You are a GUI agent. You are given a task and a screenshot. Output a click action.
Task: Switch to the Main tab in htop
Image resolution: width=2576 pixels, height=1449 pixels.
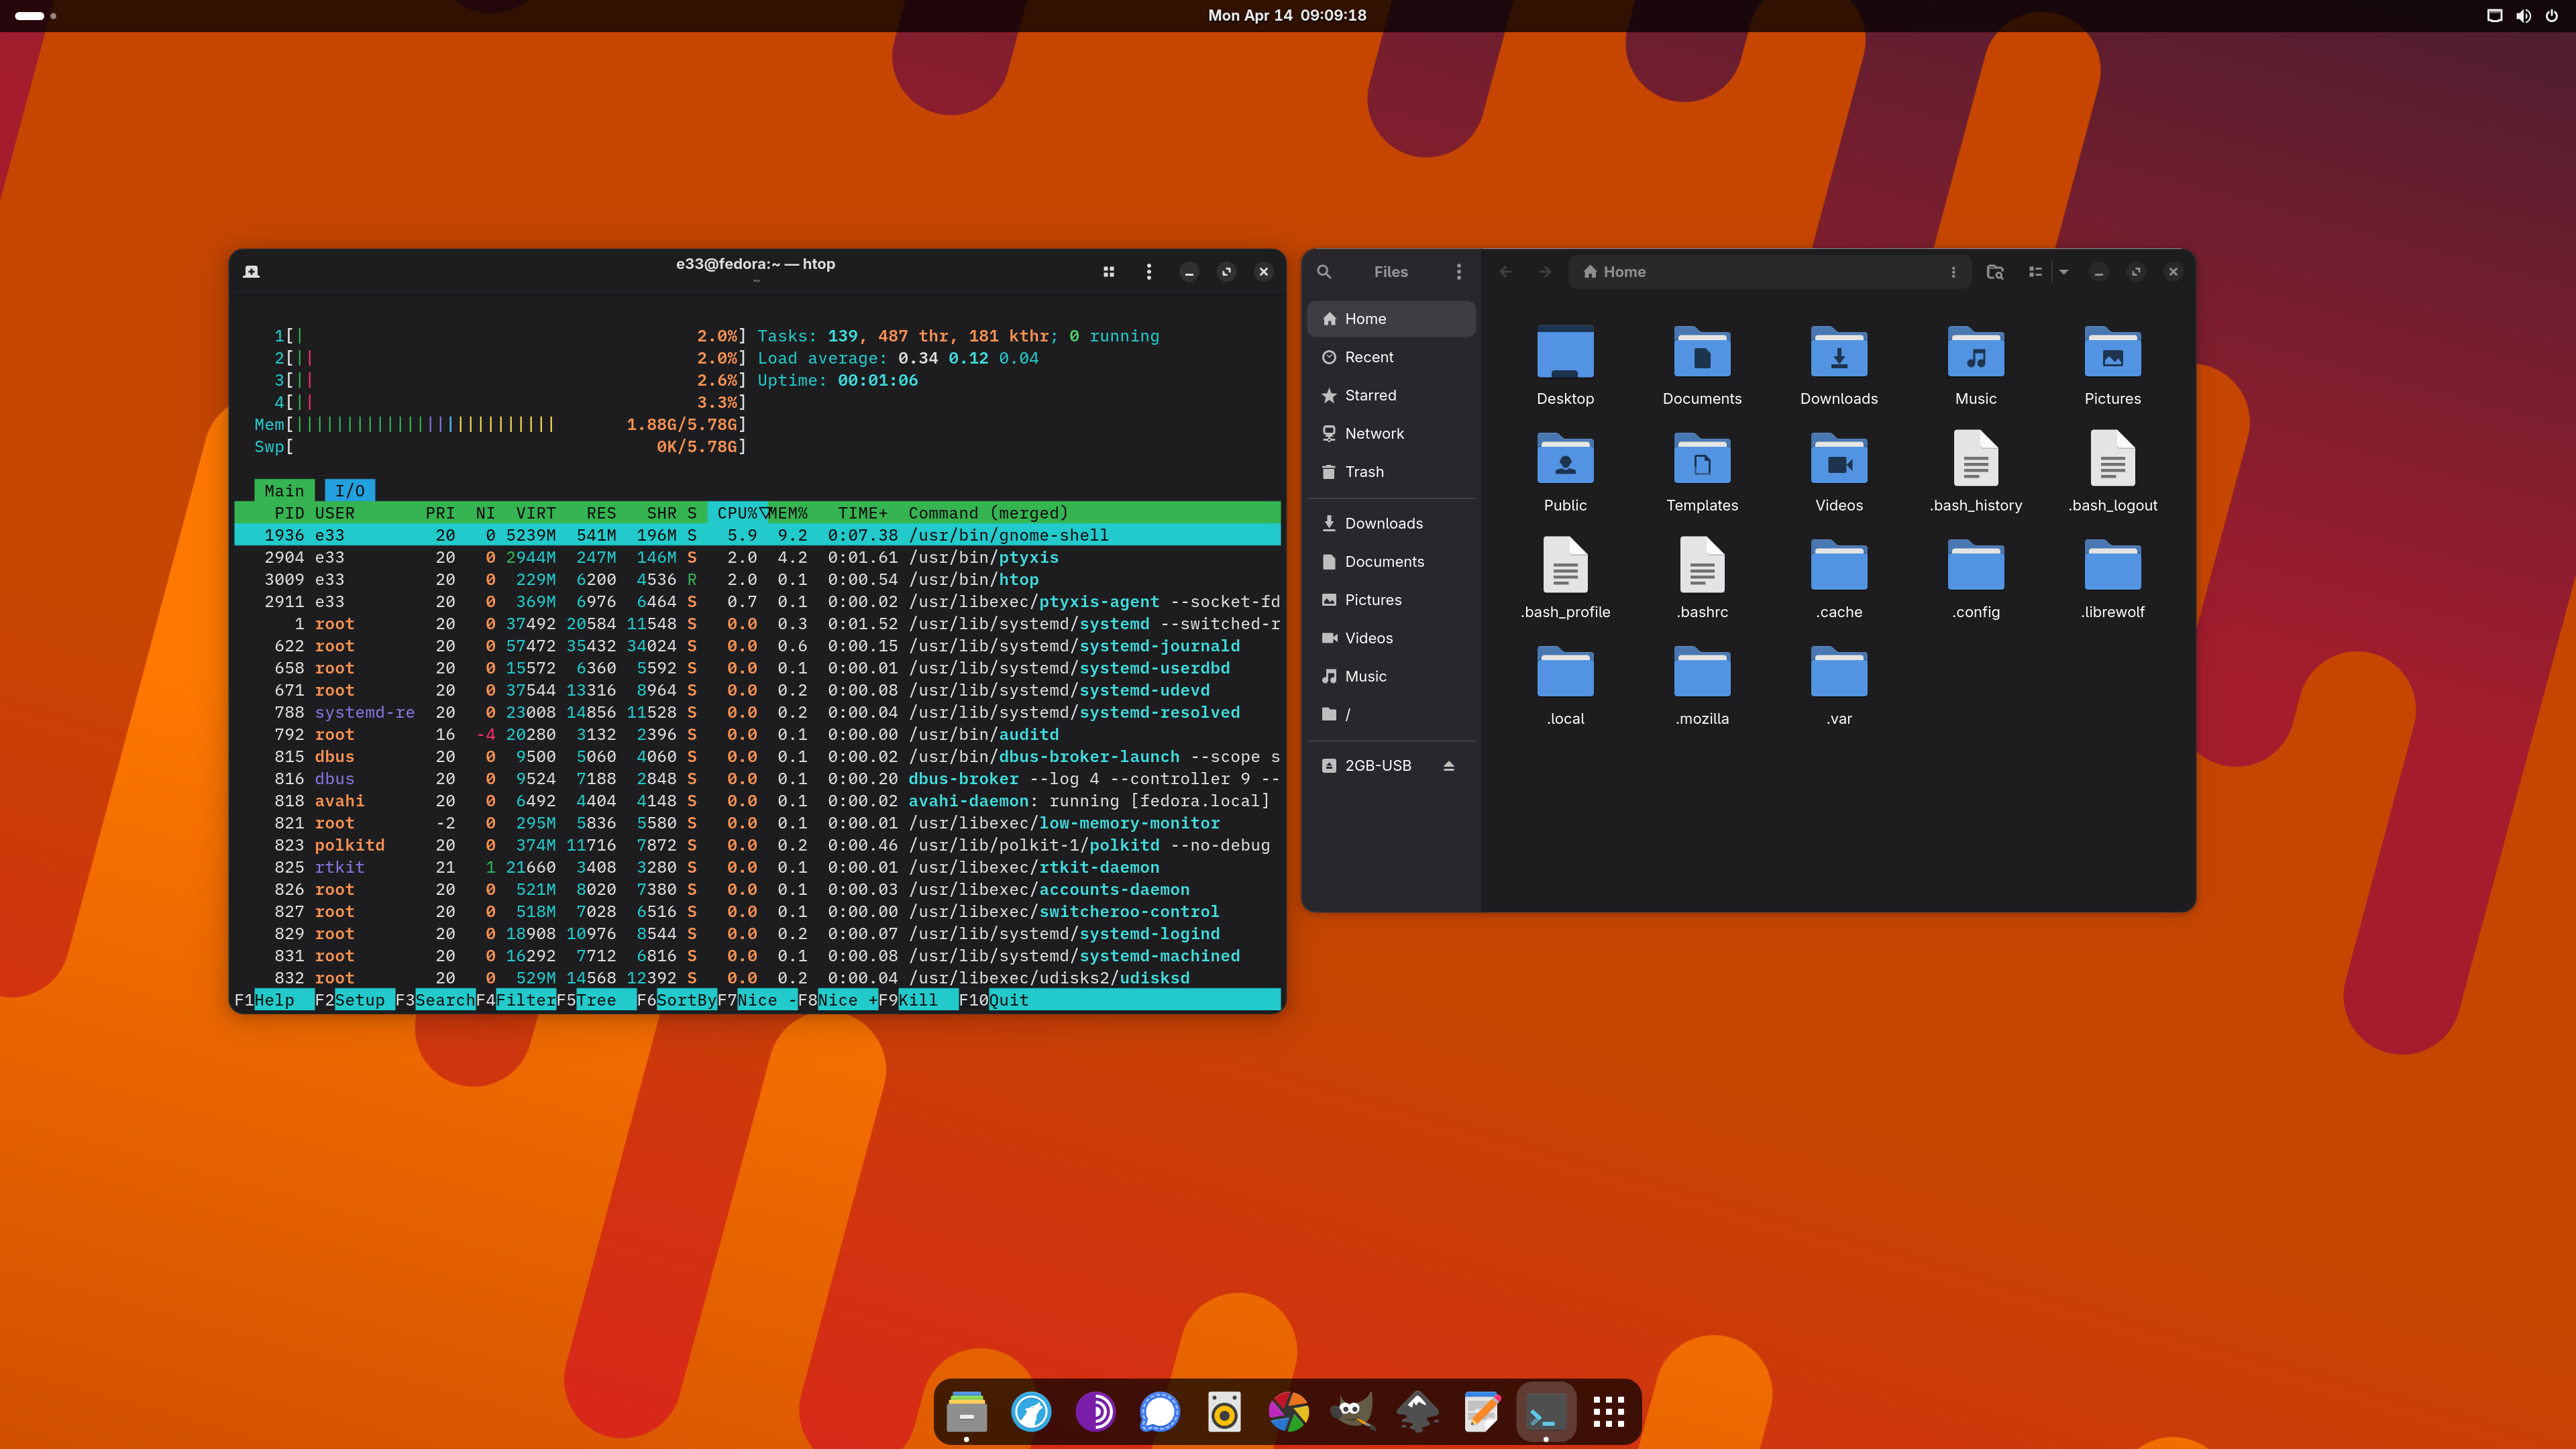(284, 491)
